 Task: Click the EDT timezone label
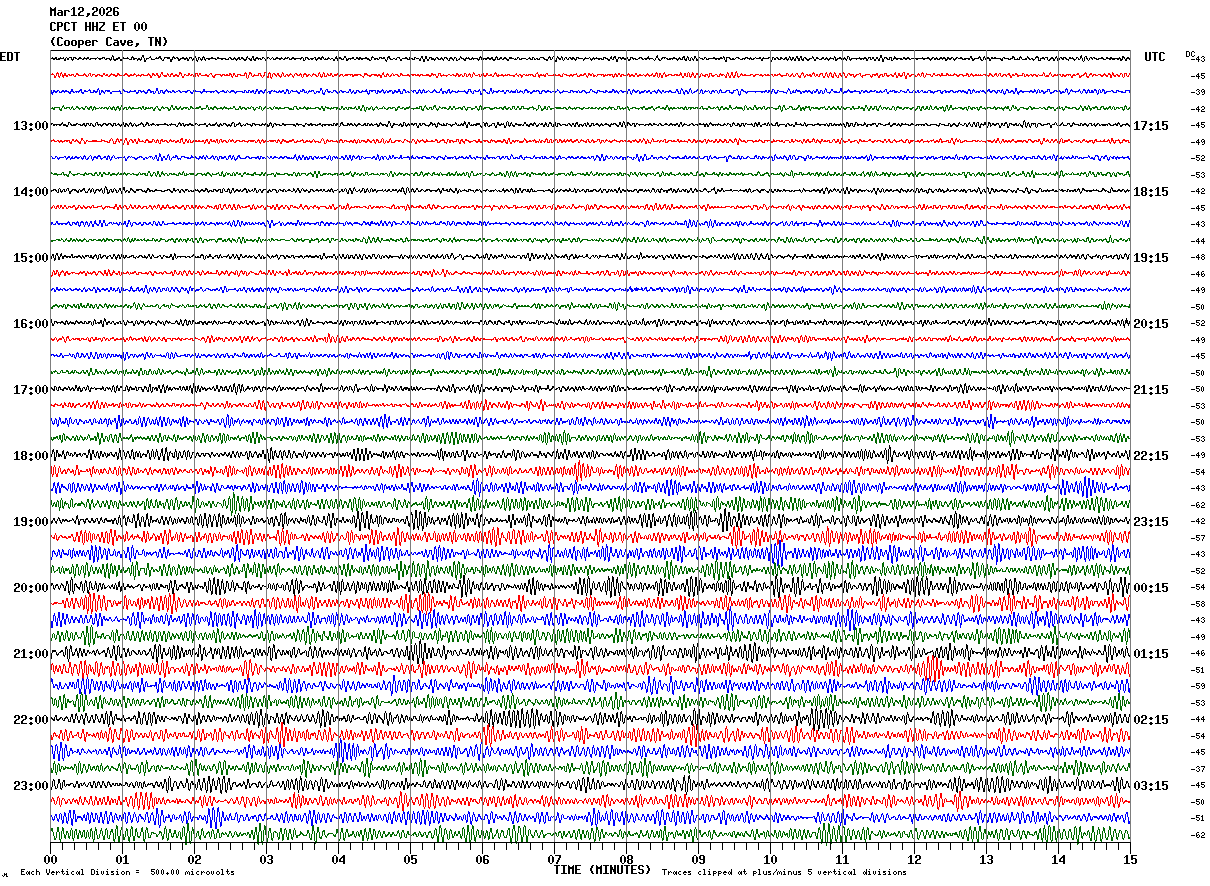[x=10, y=57]
